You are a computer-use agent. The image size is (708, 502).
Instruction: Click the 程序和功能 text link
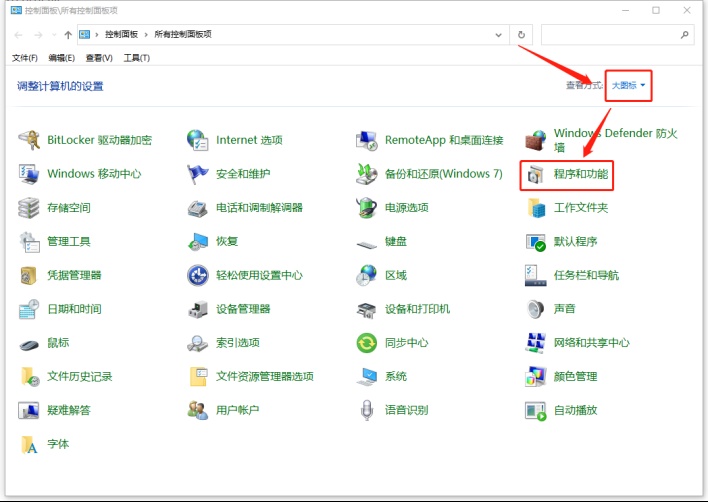tap(581, 174)
